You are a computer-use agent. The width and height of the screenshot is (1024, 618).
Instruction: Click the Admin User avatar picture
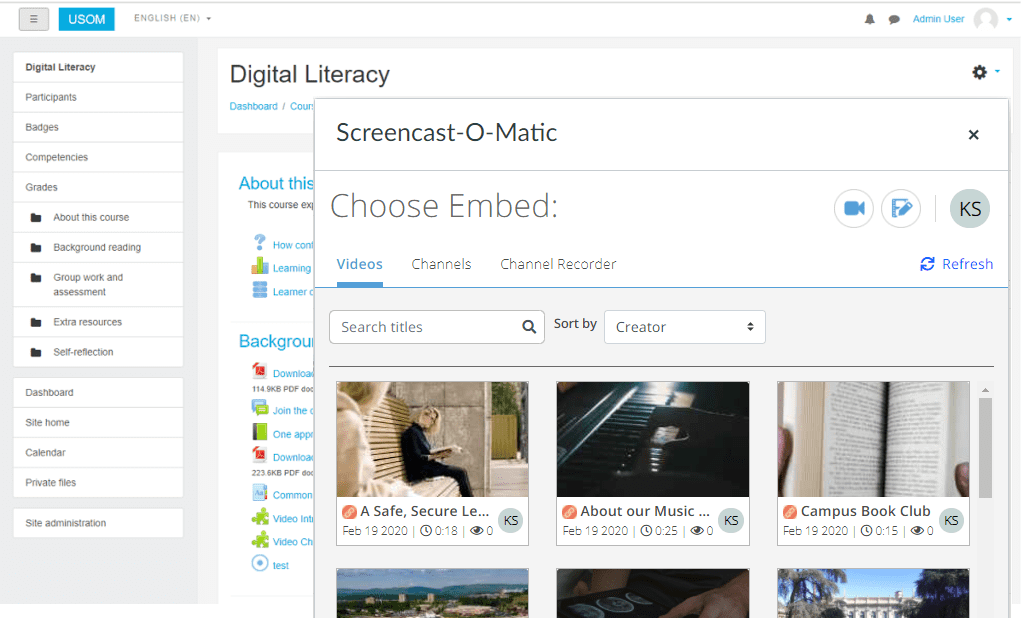coord(985,19)
